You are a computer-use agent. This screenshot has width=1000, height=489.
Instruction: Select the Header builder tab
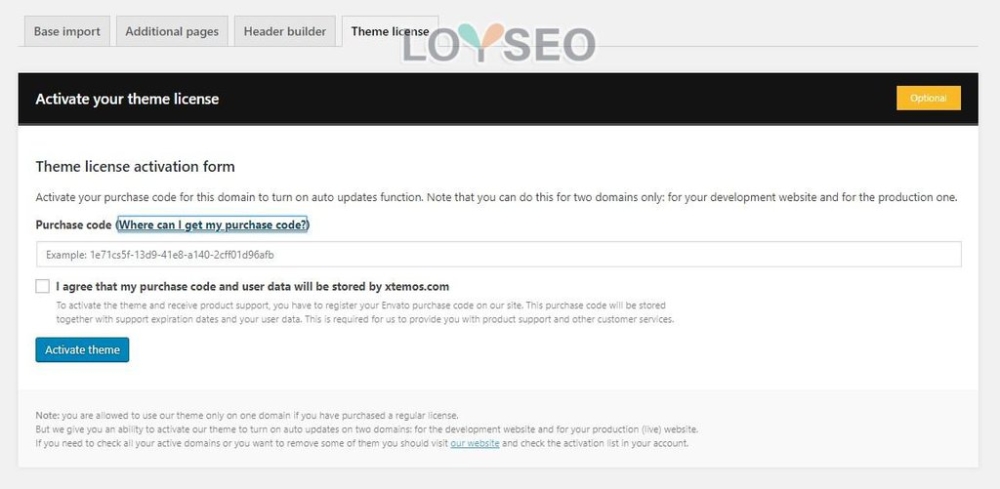(x=284, y=31)
